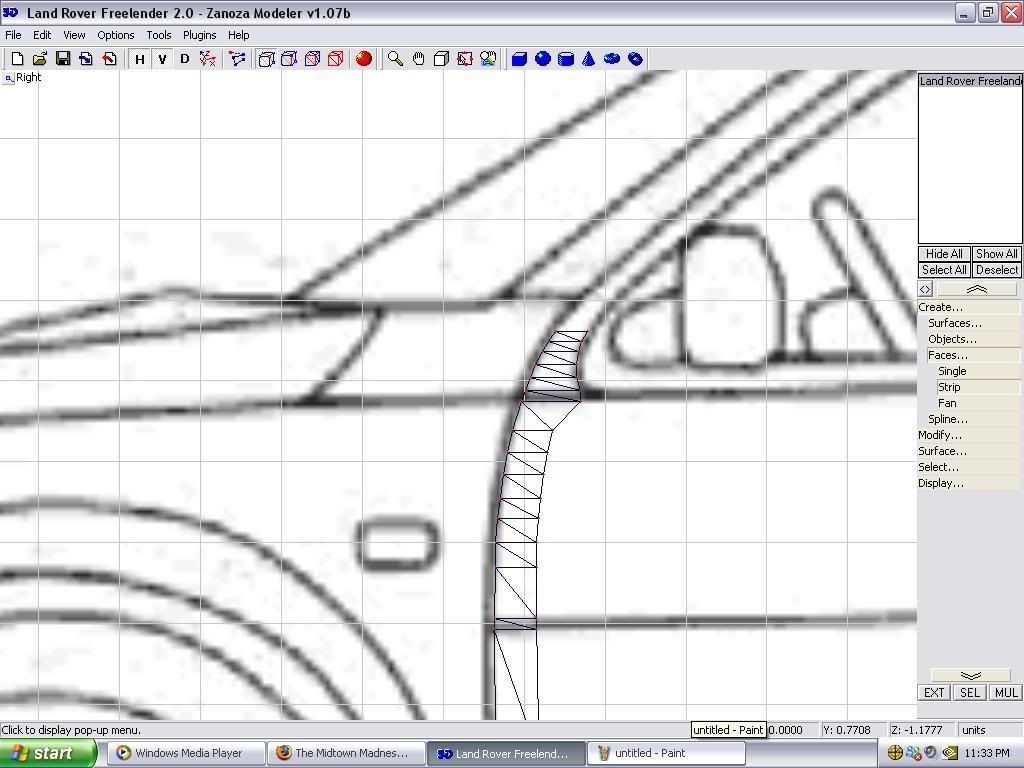Expand the Modify... command group
This screenshot has height=768, width=1024.
(x=940, y=435)
